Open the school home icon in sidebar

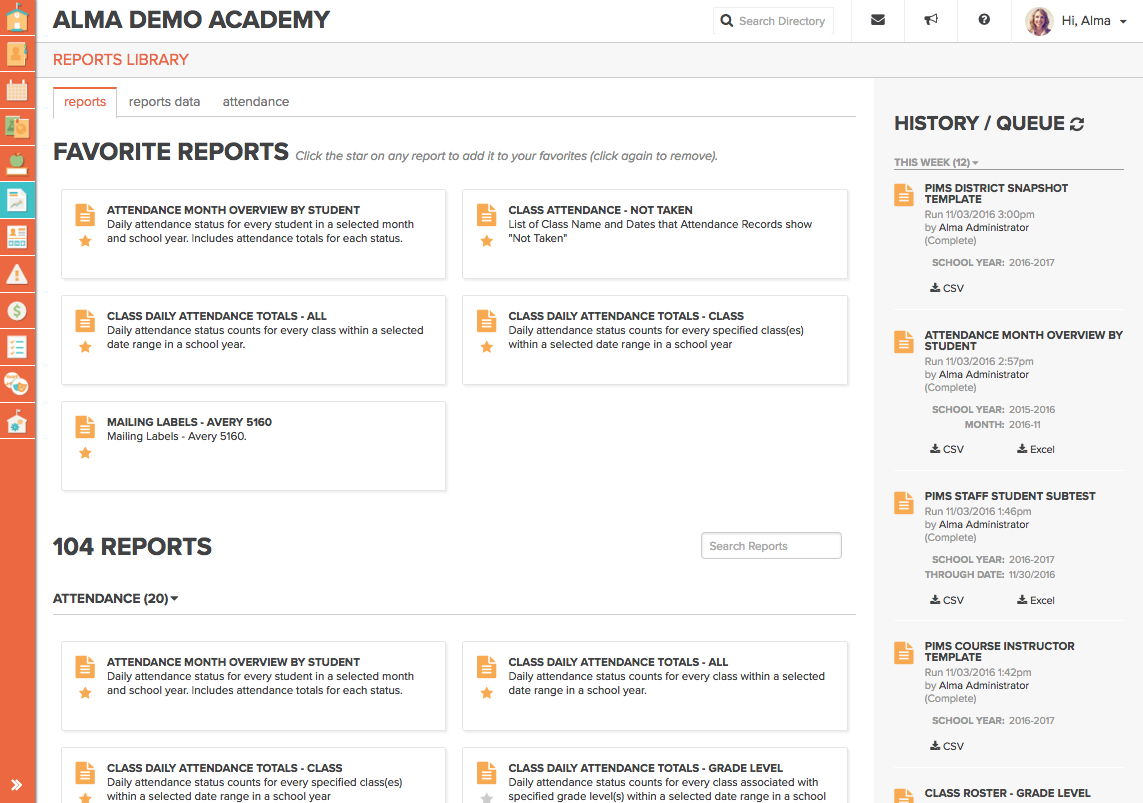coord(17,17)
